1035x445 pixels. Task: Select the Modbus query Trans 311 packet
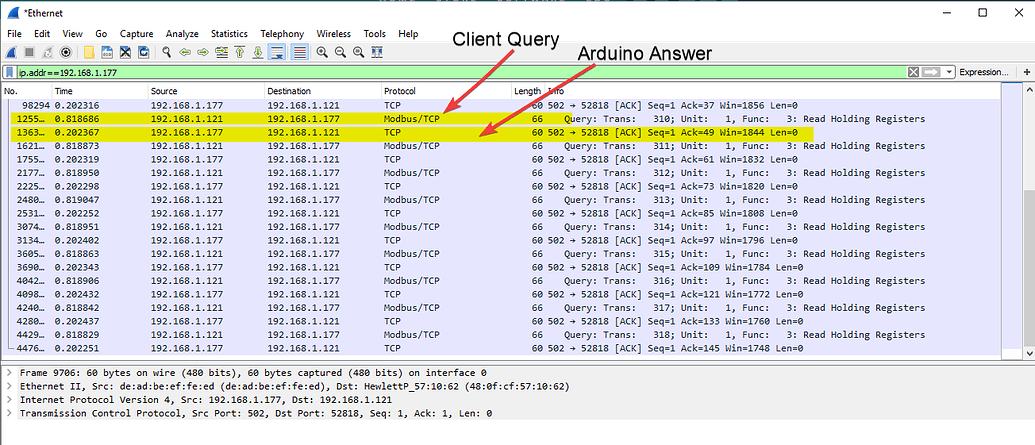tap(503, 146)
